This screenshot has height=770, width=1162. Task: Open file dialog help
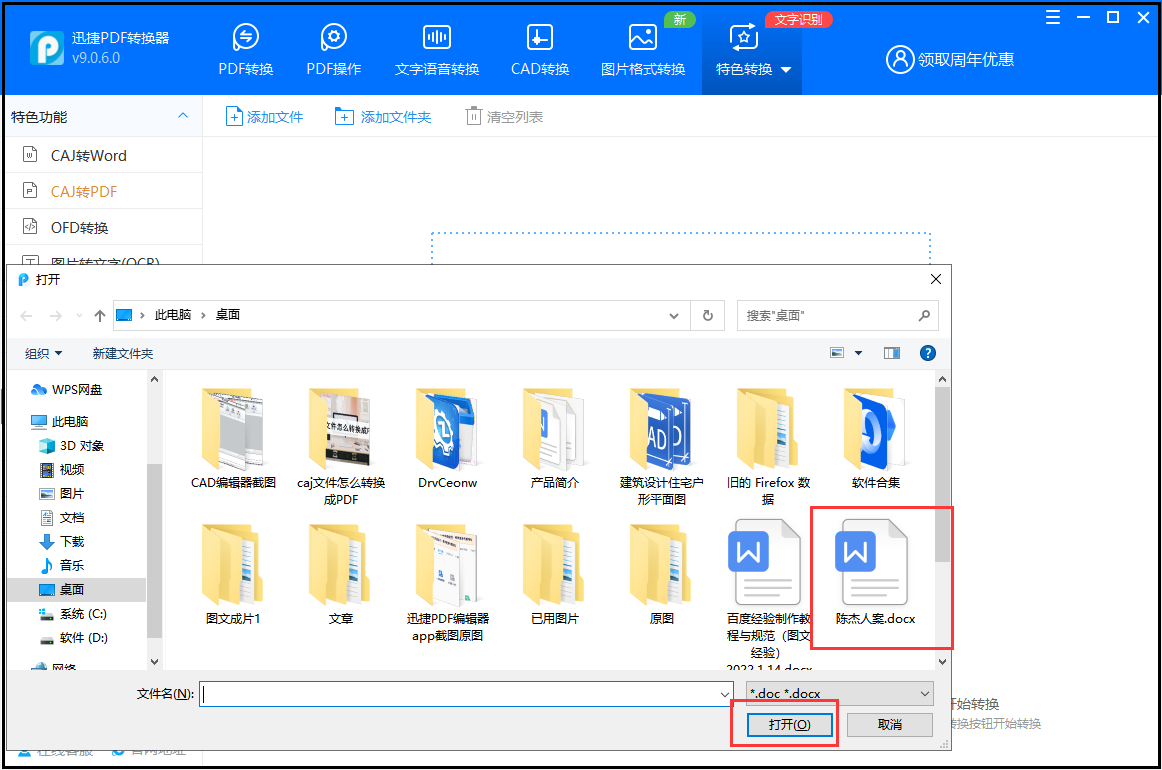pos(927,353)
